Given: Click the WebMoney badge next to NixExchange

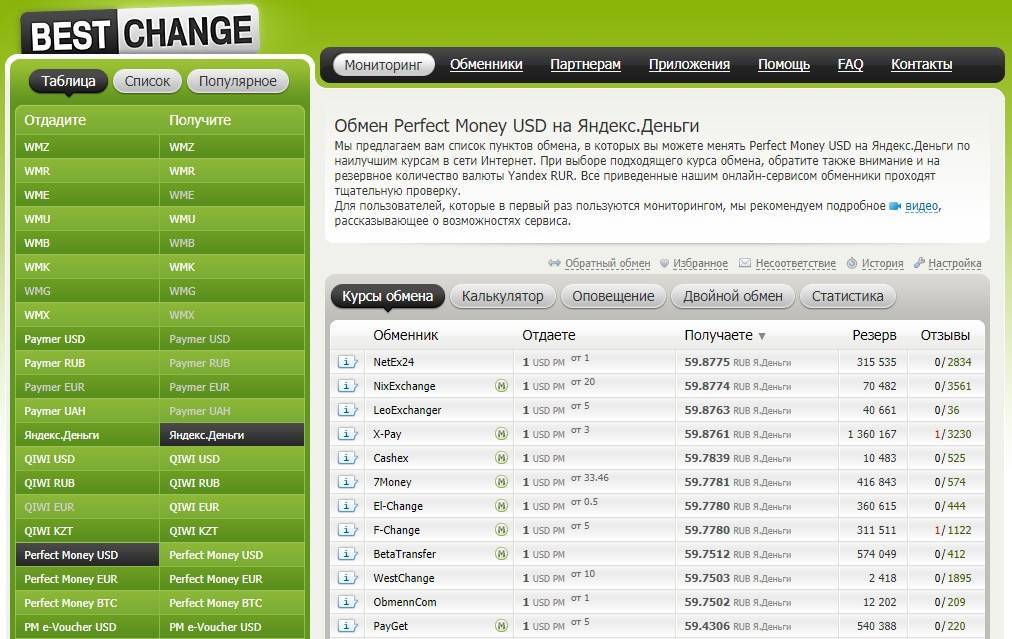Looking at the screenshot, I should pyautogui.click(x=501, y=386).
